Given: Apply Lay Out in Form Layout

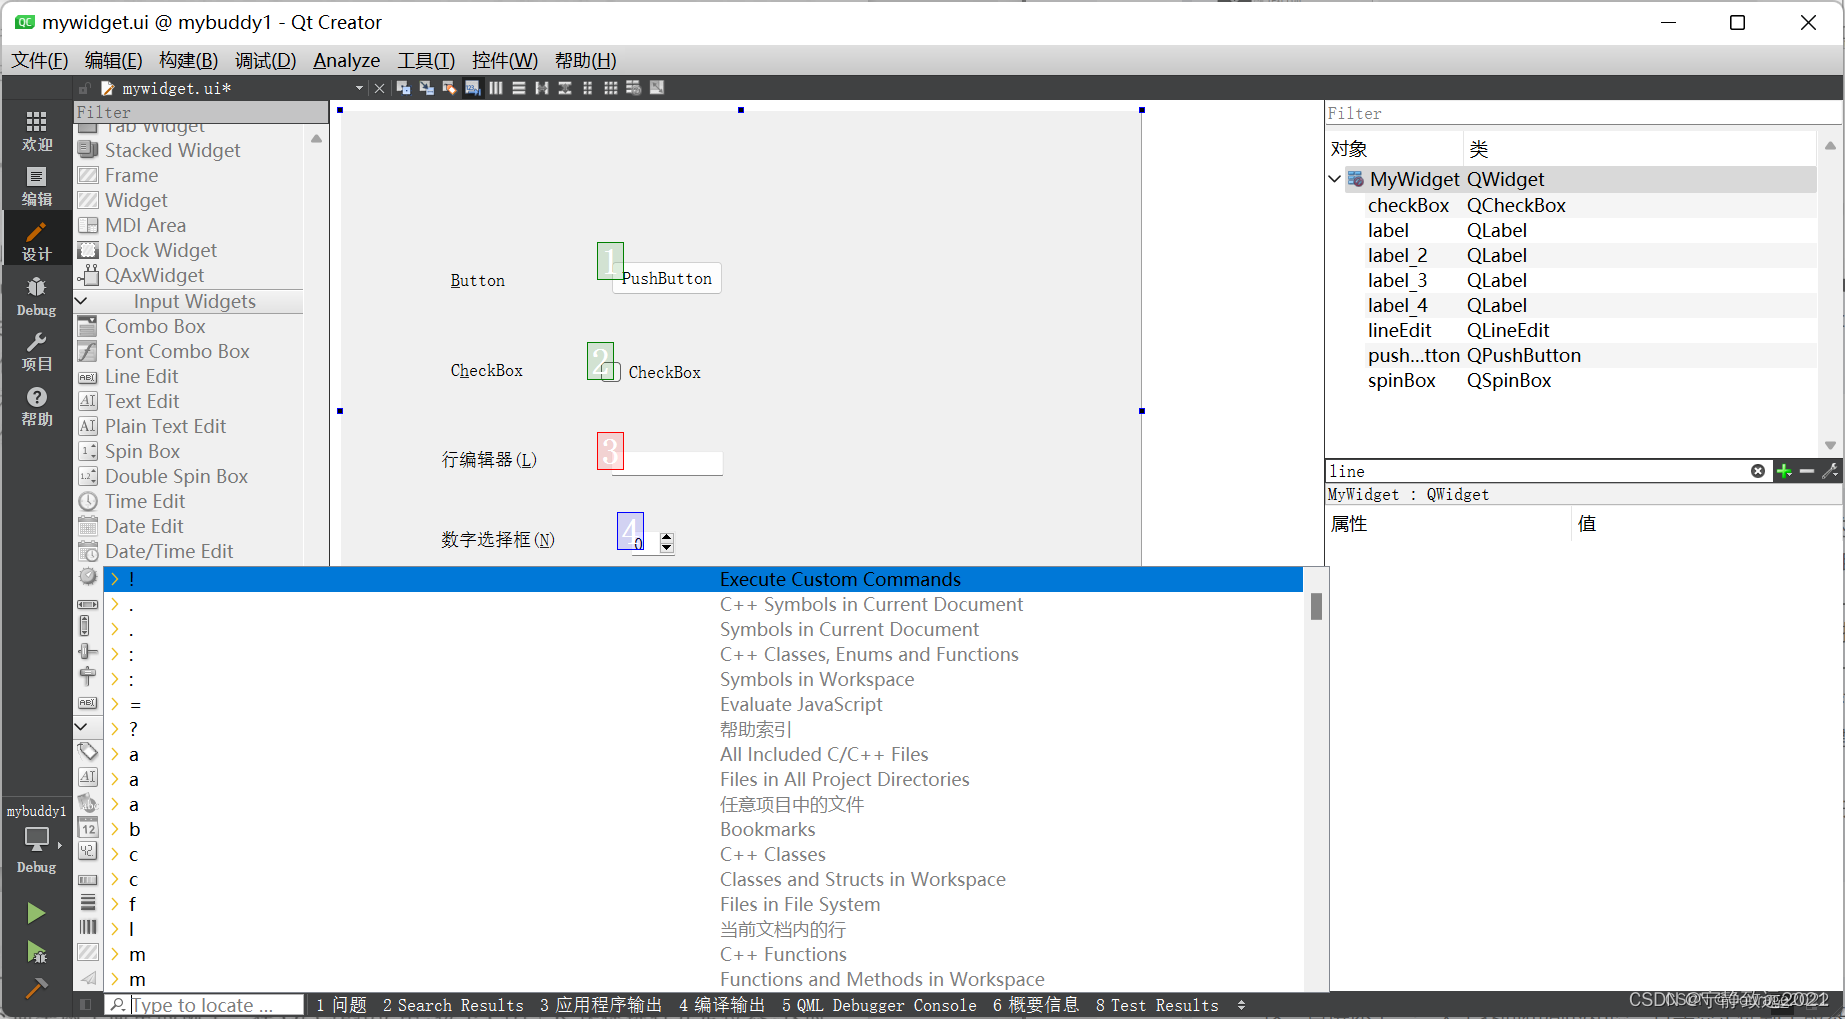Looking at the screenshot, I should coord(588,88).
